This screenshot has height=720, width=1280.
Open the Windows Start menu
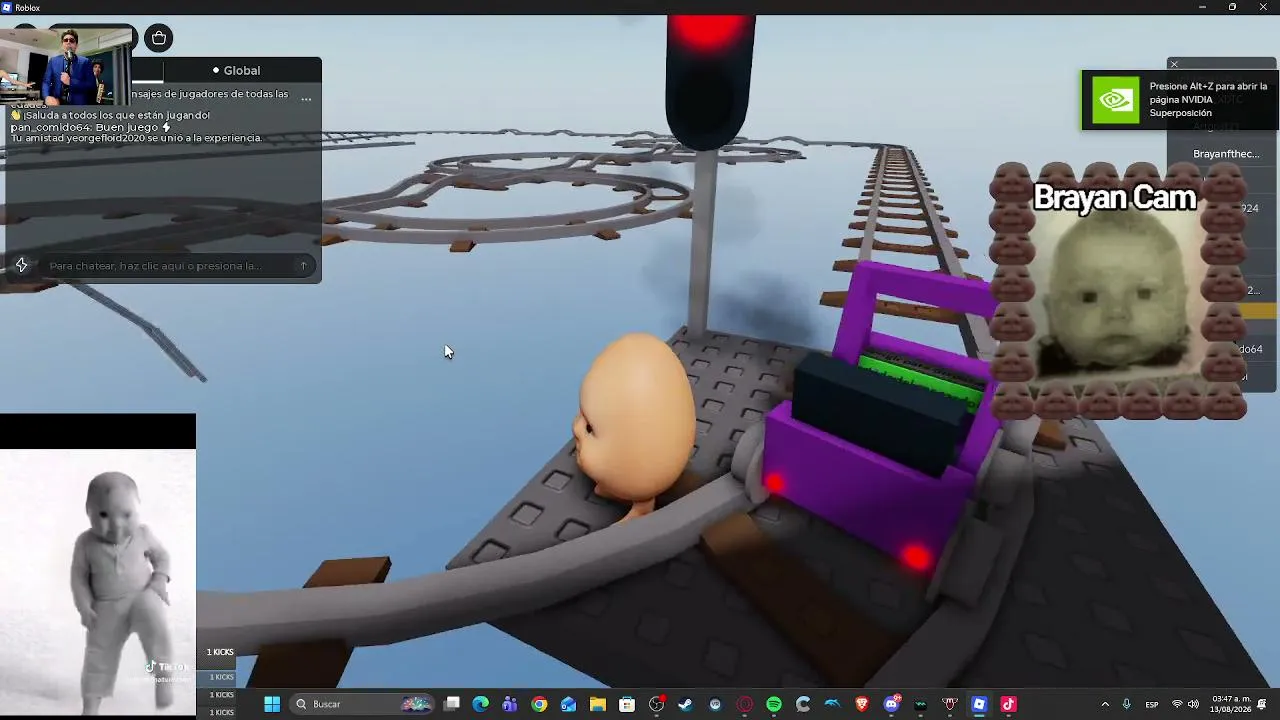(272, 704)
